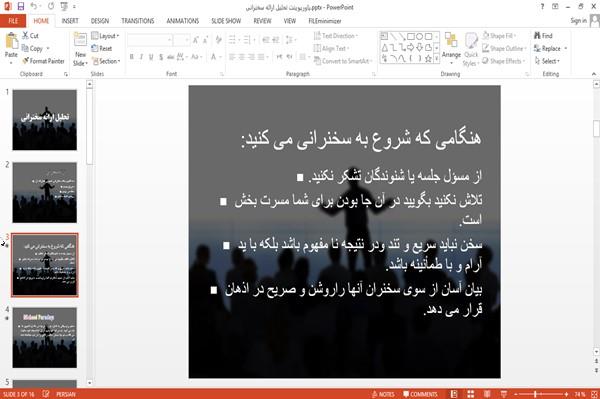
Task: Collapse the ribbon arrow
Action: click(594, 74)
